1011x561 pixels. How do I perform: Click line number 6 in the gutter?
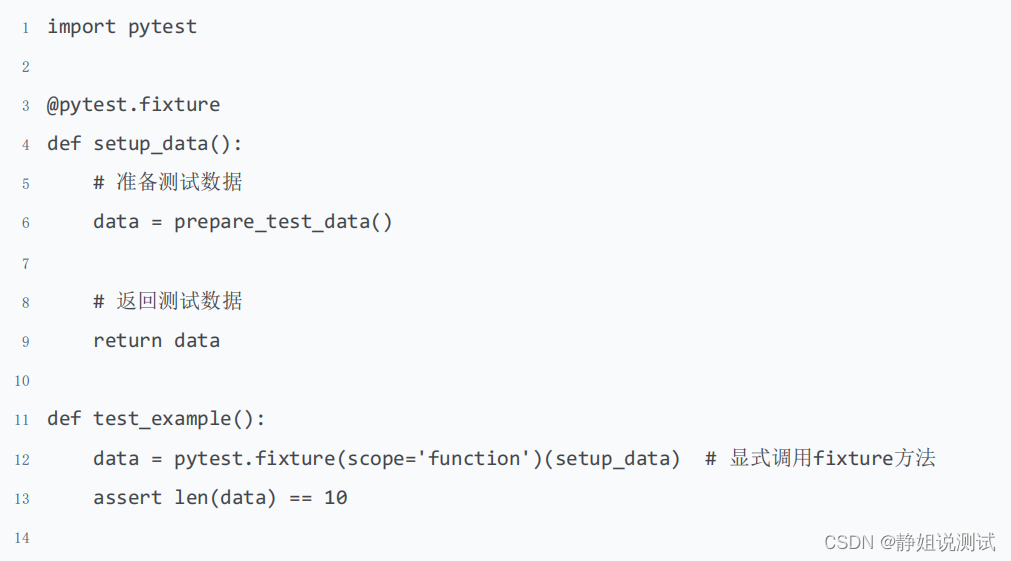tap(25, 223)
